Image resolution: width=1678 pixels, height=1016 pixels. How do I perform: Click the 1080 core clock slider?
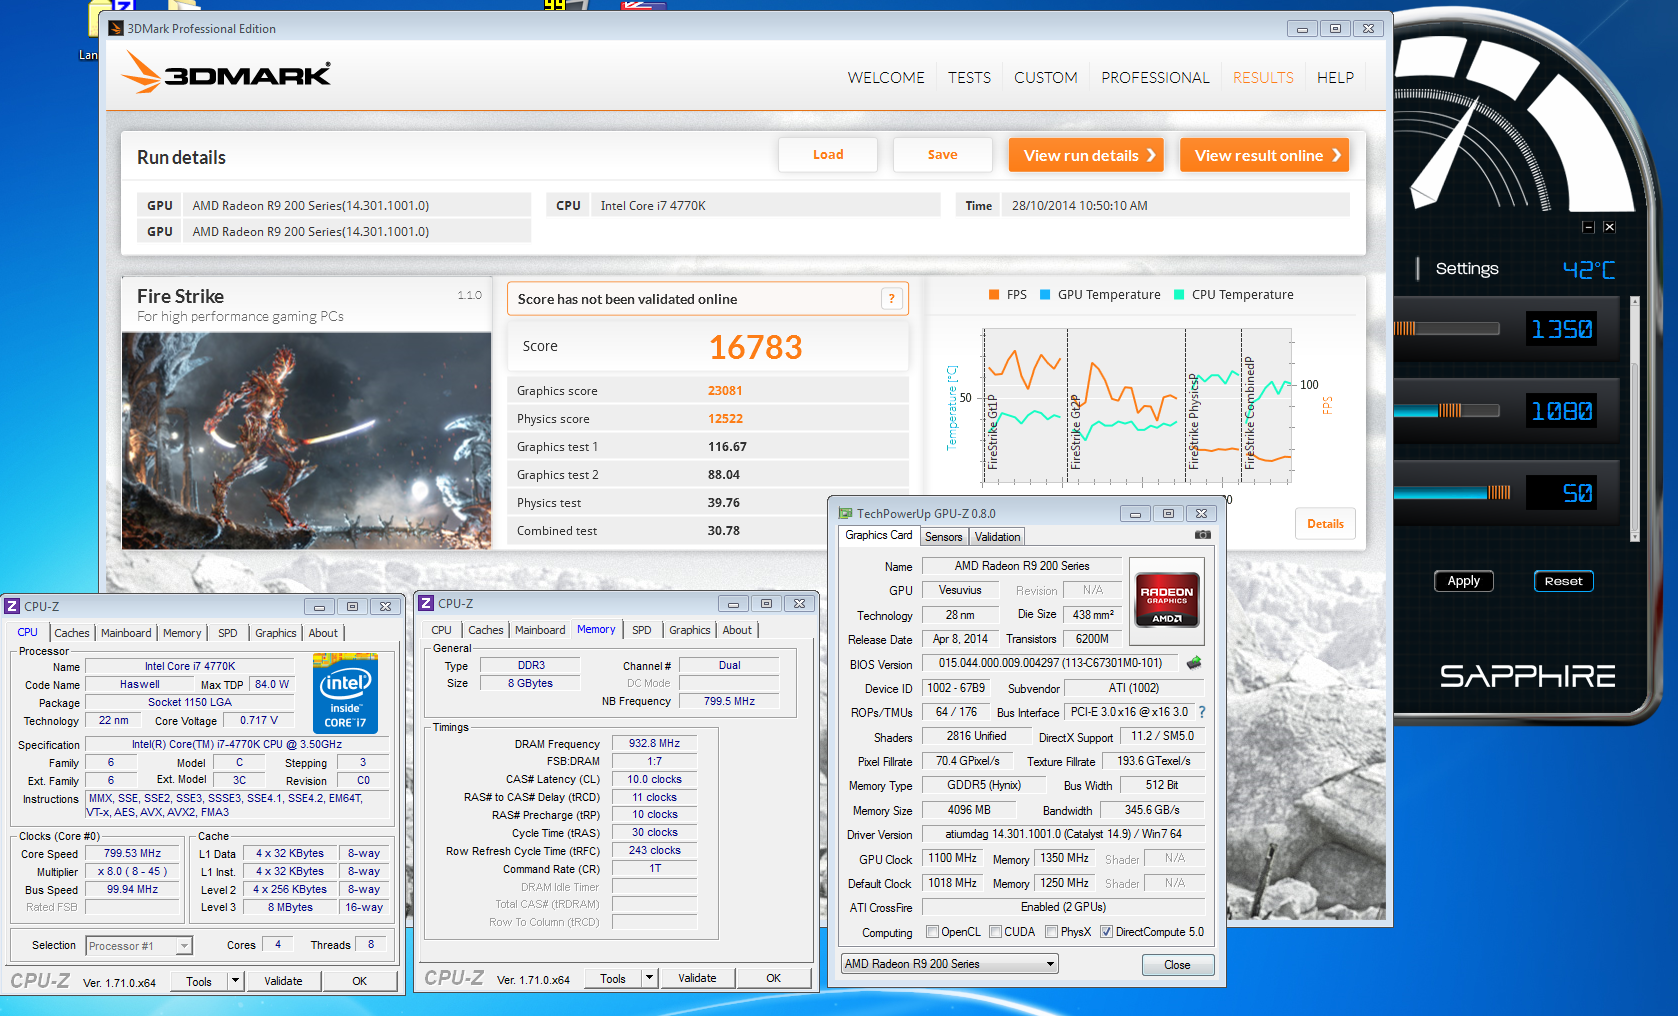[1447, 410]
